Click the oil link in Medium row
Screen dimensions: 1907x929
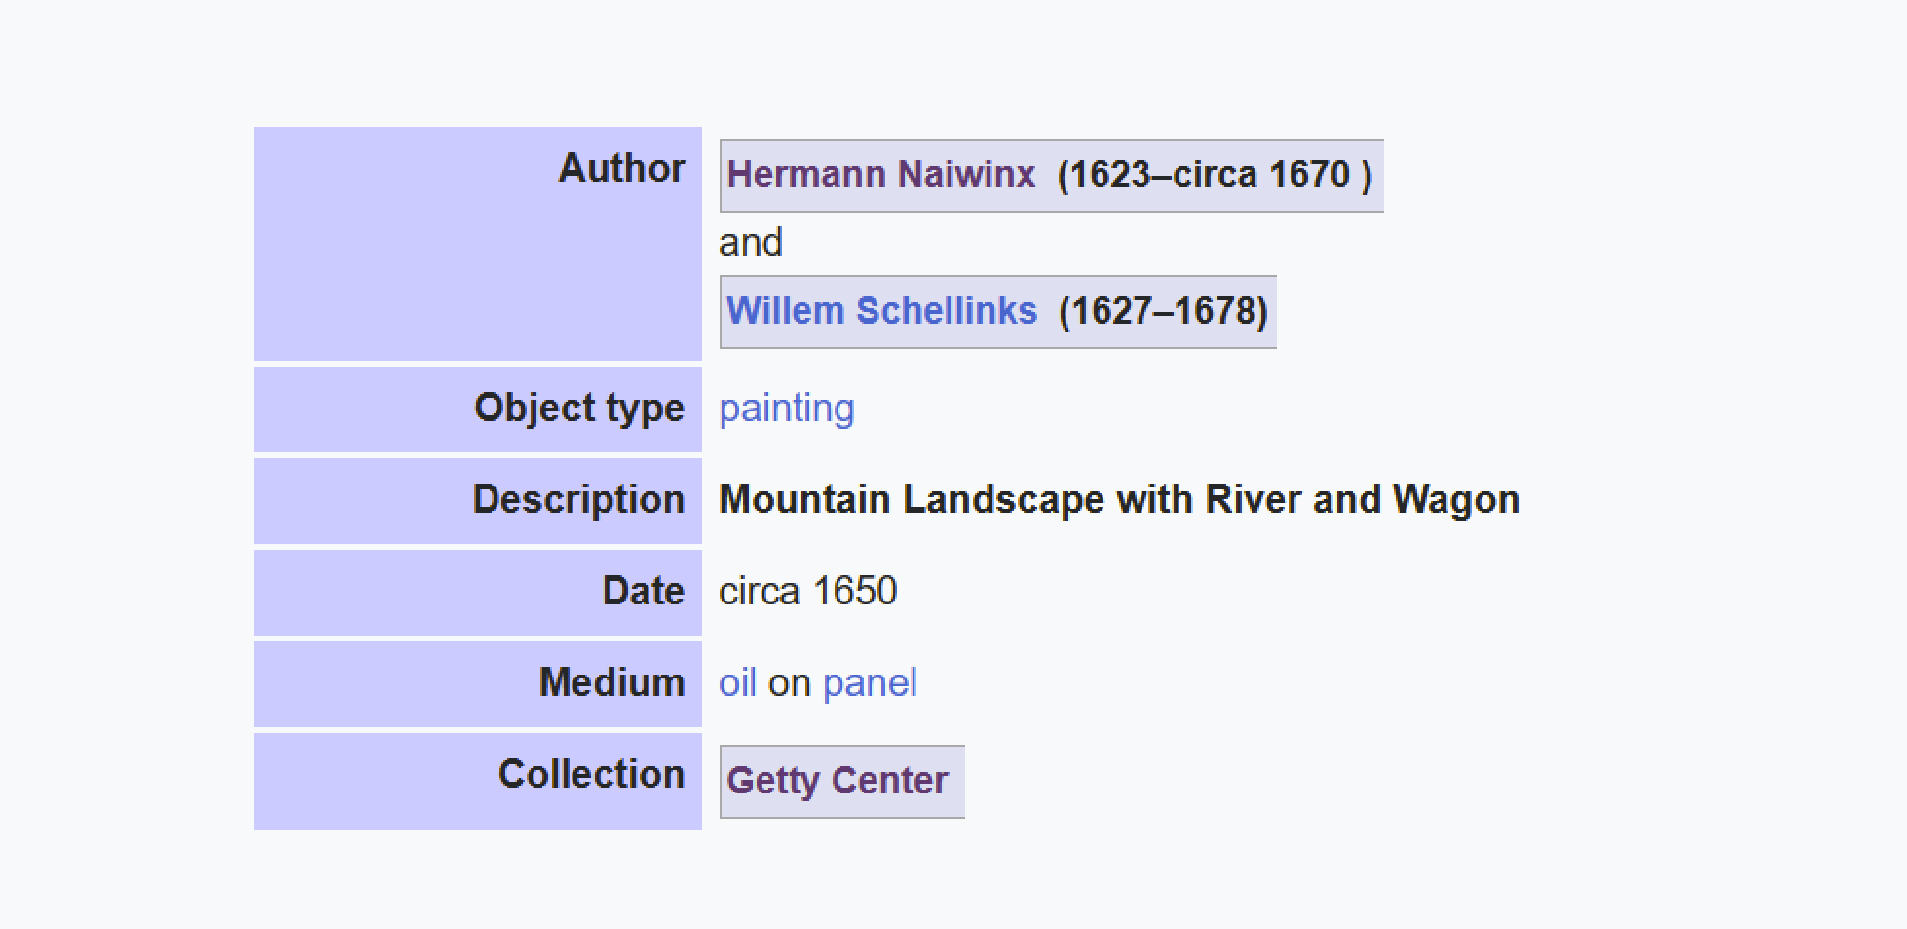[x=738, y=683]
